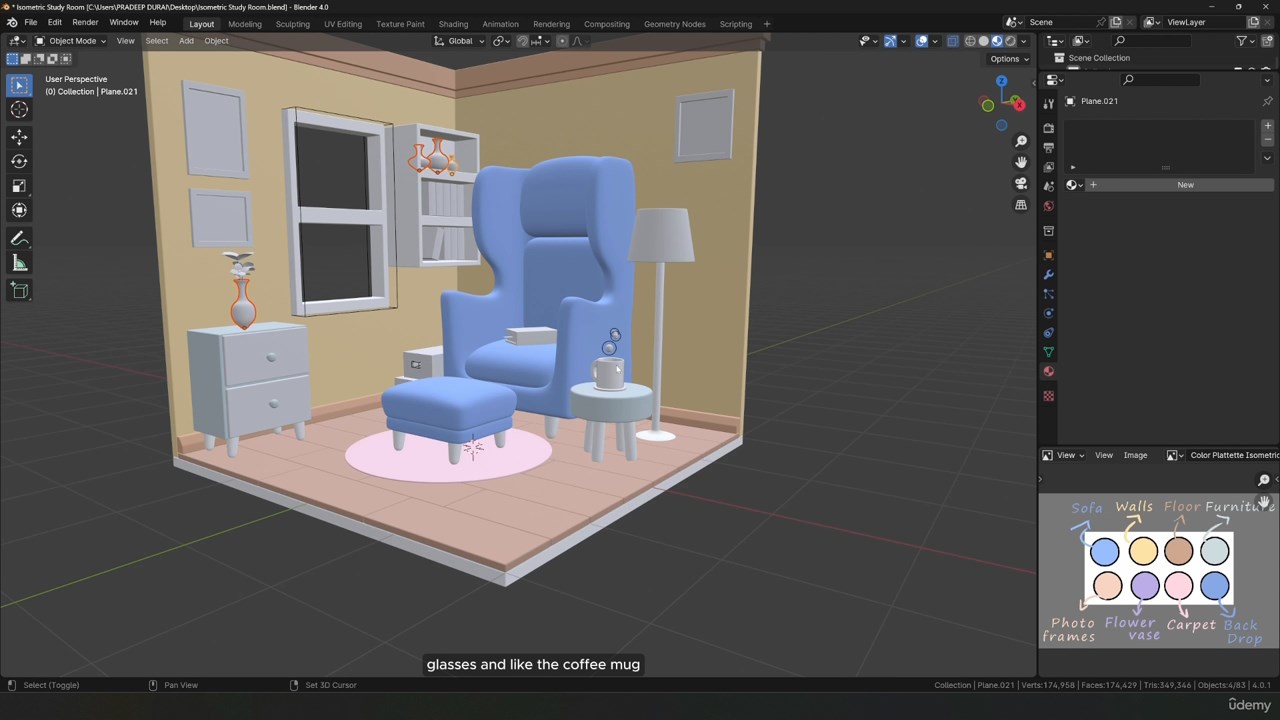1280x720 pixels.
Task: Add a material slot with plus button
Action: (x=1267, y=127)
